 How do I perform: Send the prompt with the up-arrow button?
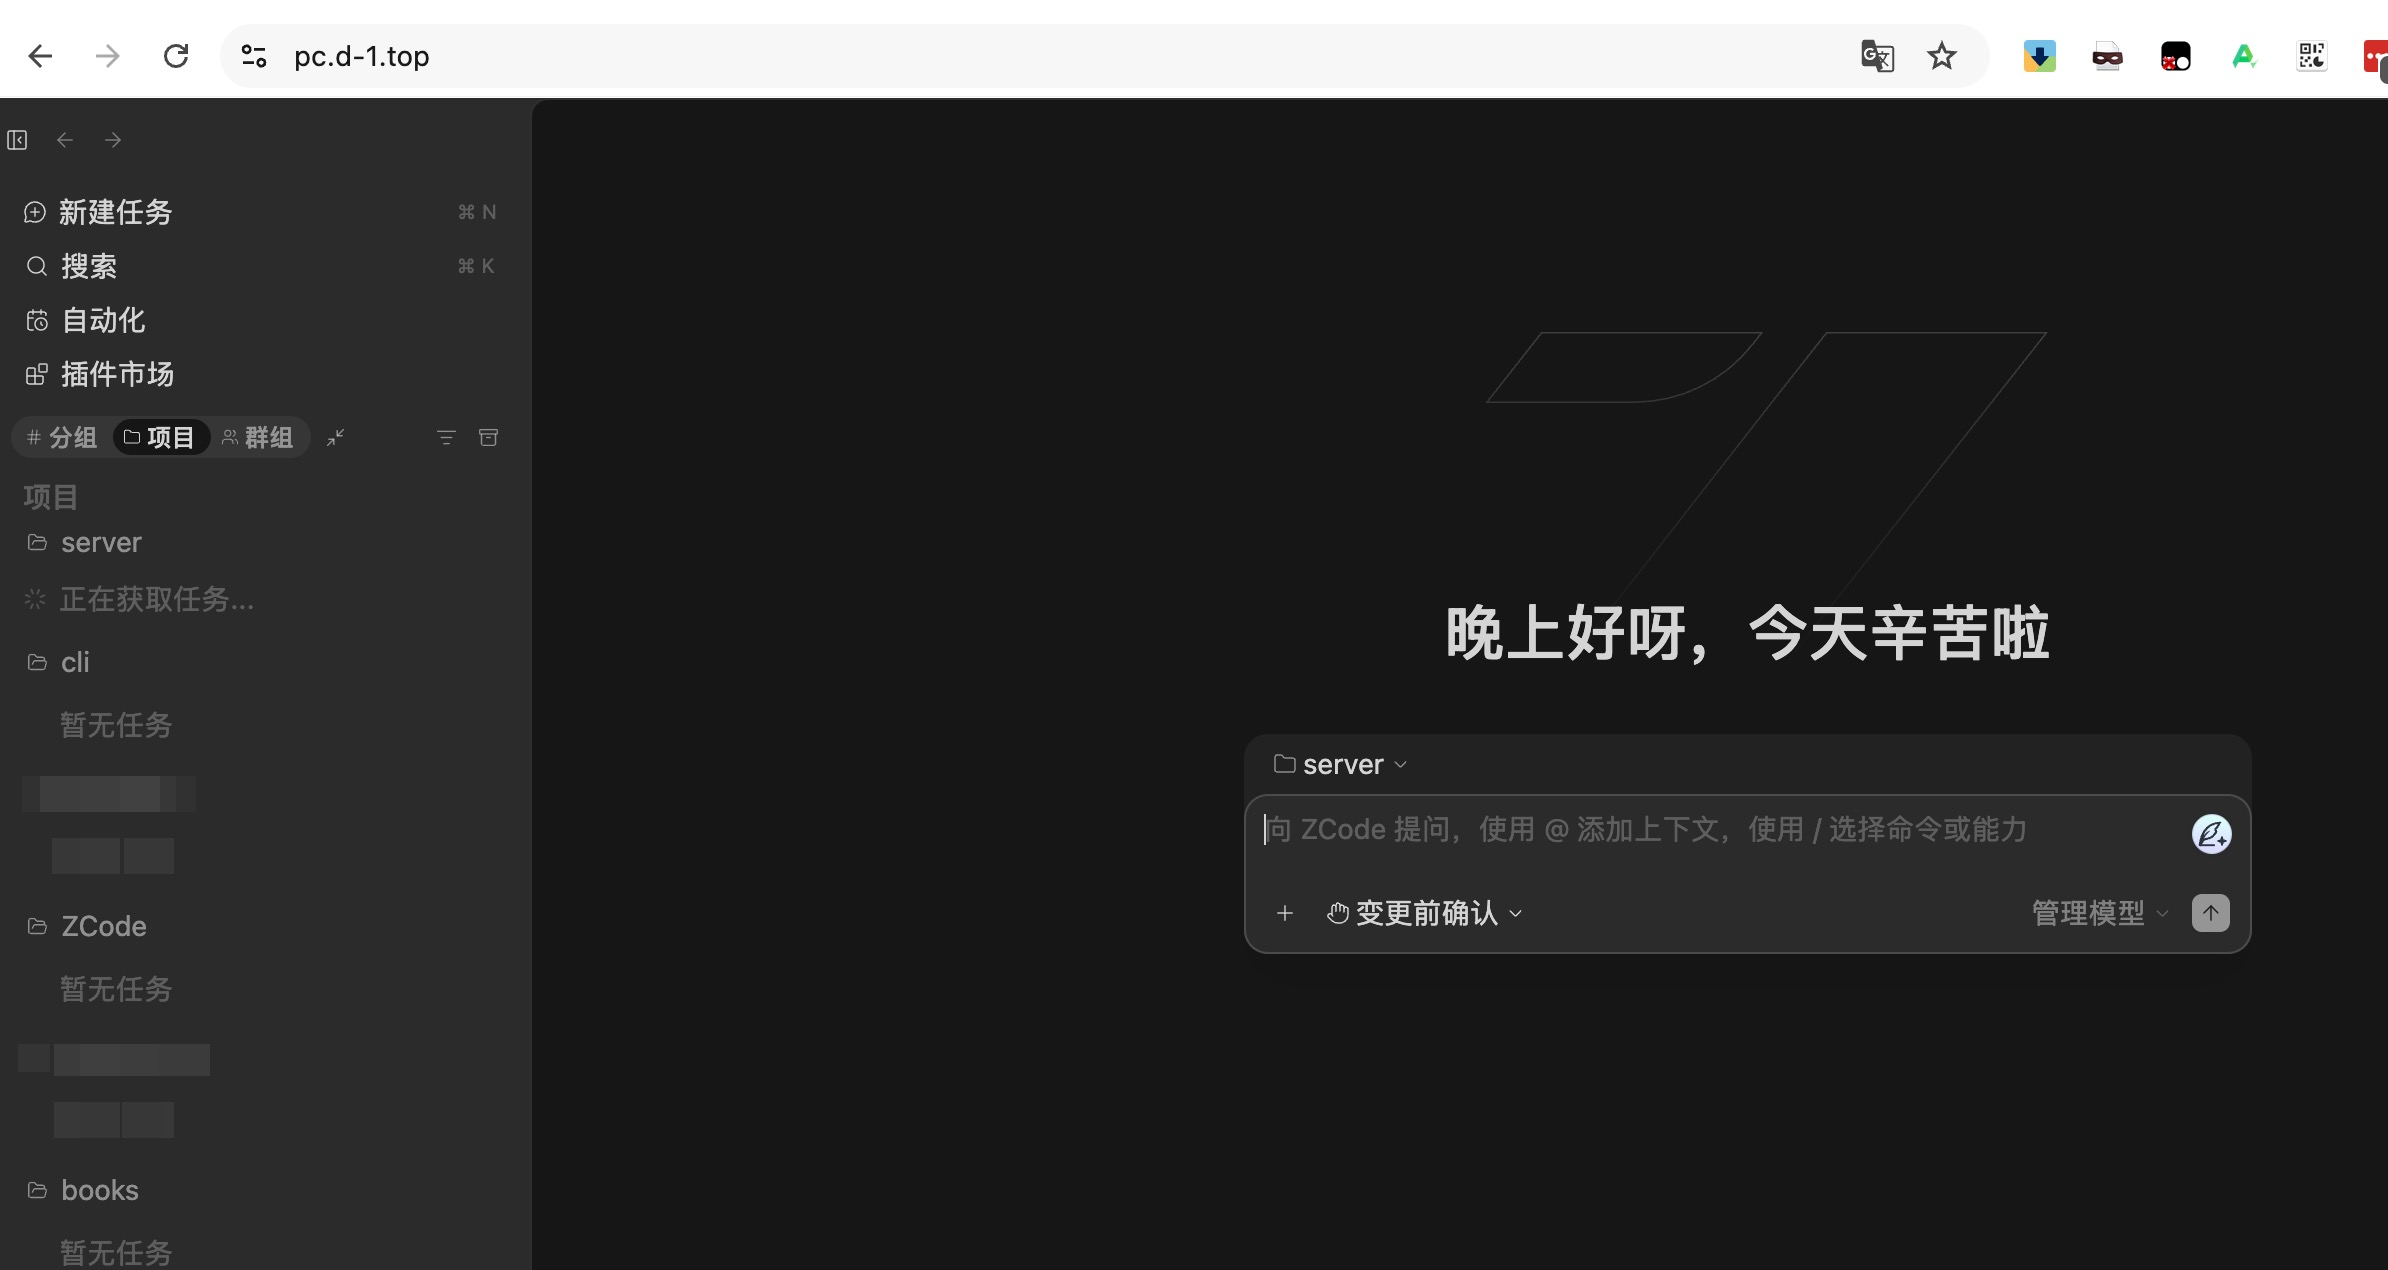click(x=2211, y=913)
